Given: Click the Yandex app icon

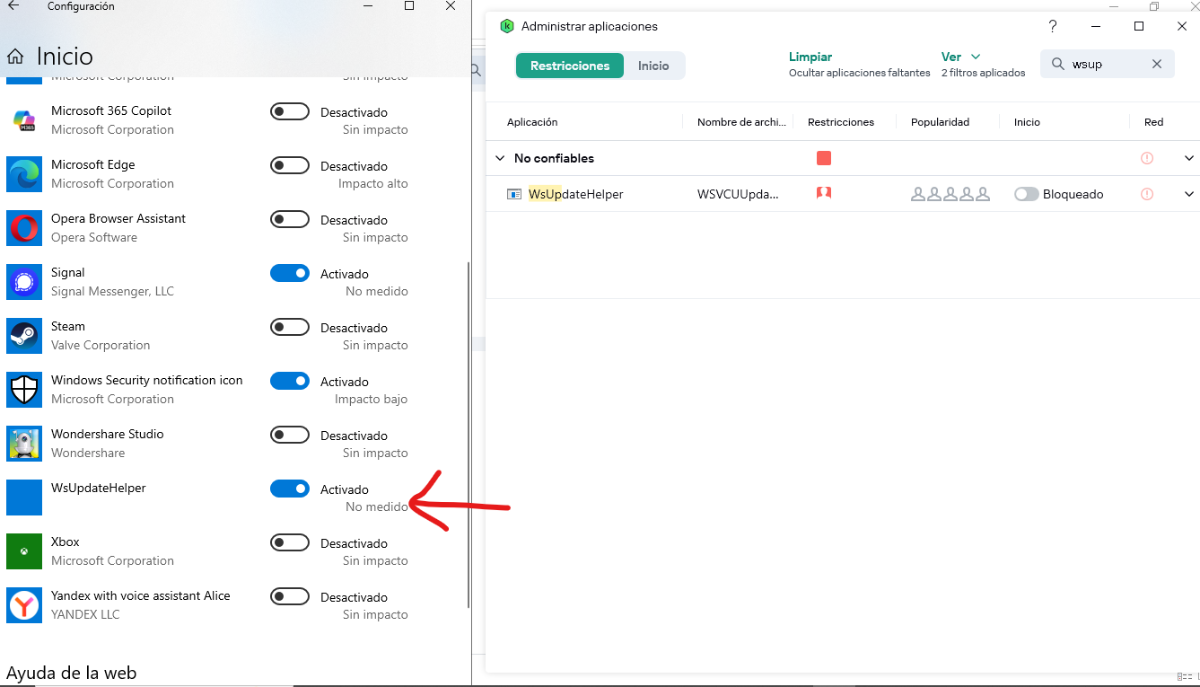Looking at the screenshot, I should tap(24, 605).
